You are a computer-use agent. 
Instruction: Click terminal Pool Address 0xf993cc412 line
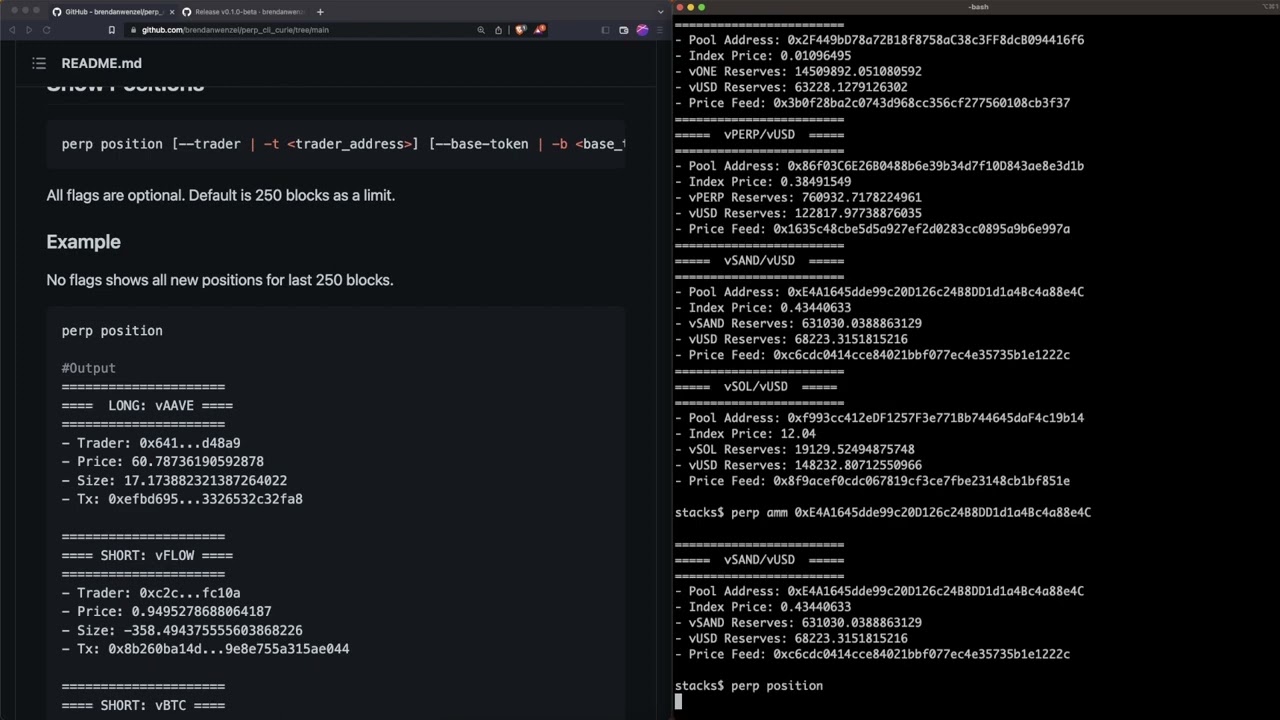point(879,418)
